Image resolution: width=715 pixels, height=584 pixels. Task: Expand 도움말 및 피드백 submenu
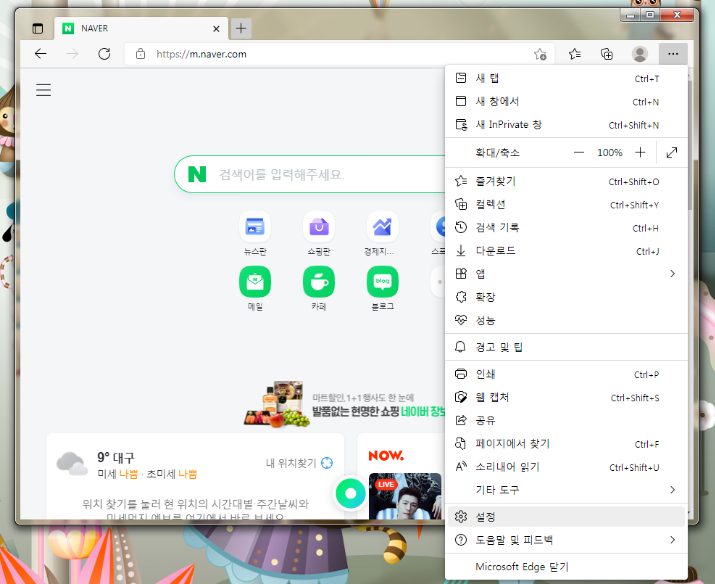pos(566,540)
